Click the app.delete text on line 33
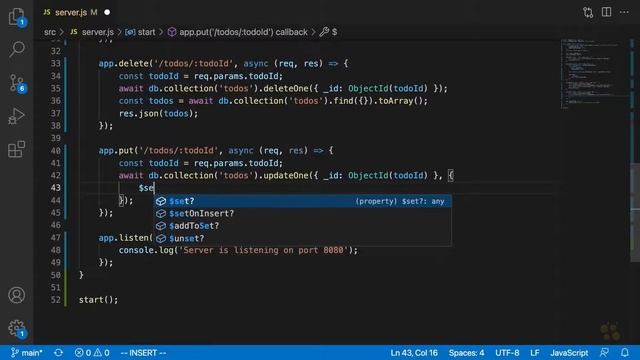640x360 pixels. pos(123,64)
